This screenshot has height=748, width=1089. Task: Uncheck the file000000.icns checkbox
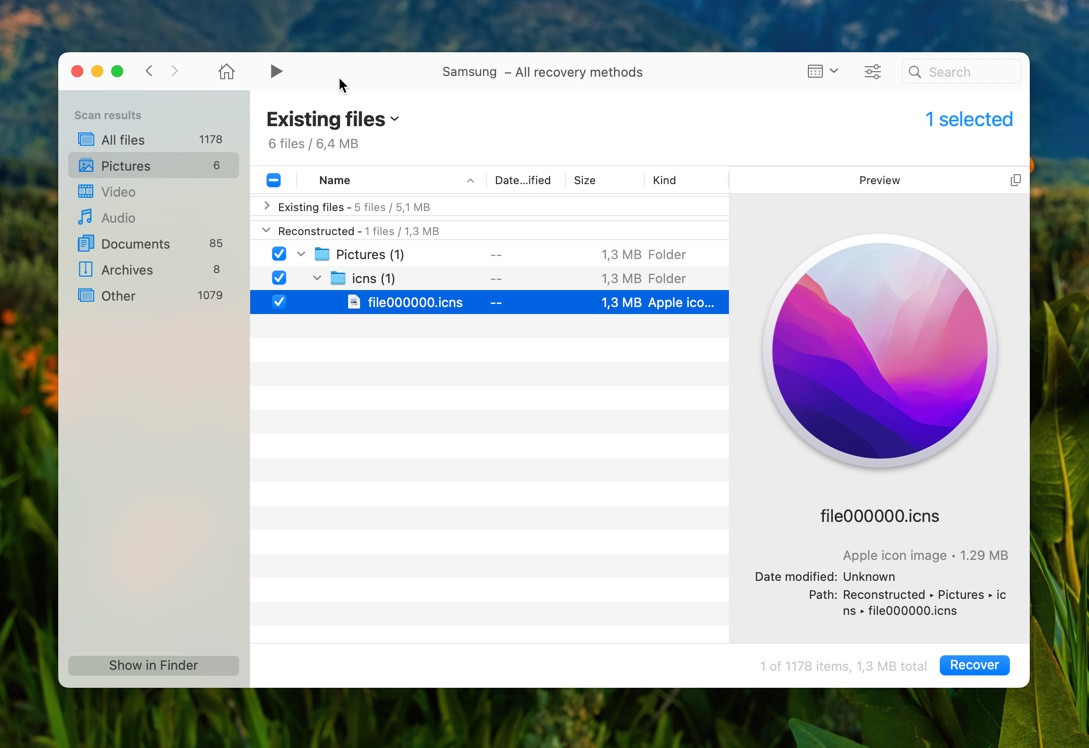pyautogui.click(x=279, y=302)
